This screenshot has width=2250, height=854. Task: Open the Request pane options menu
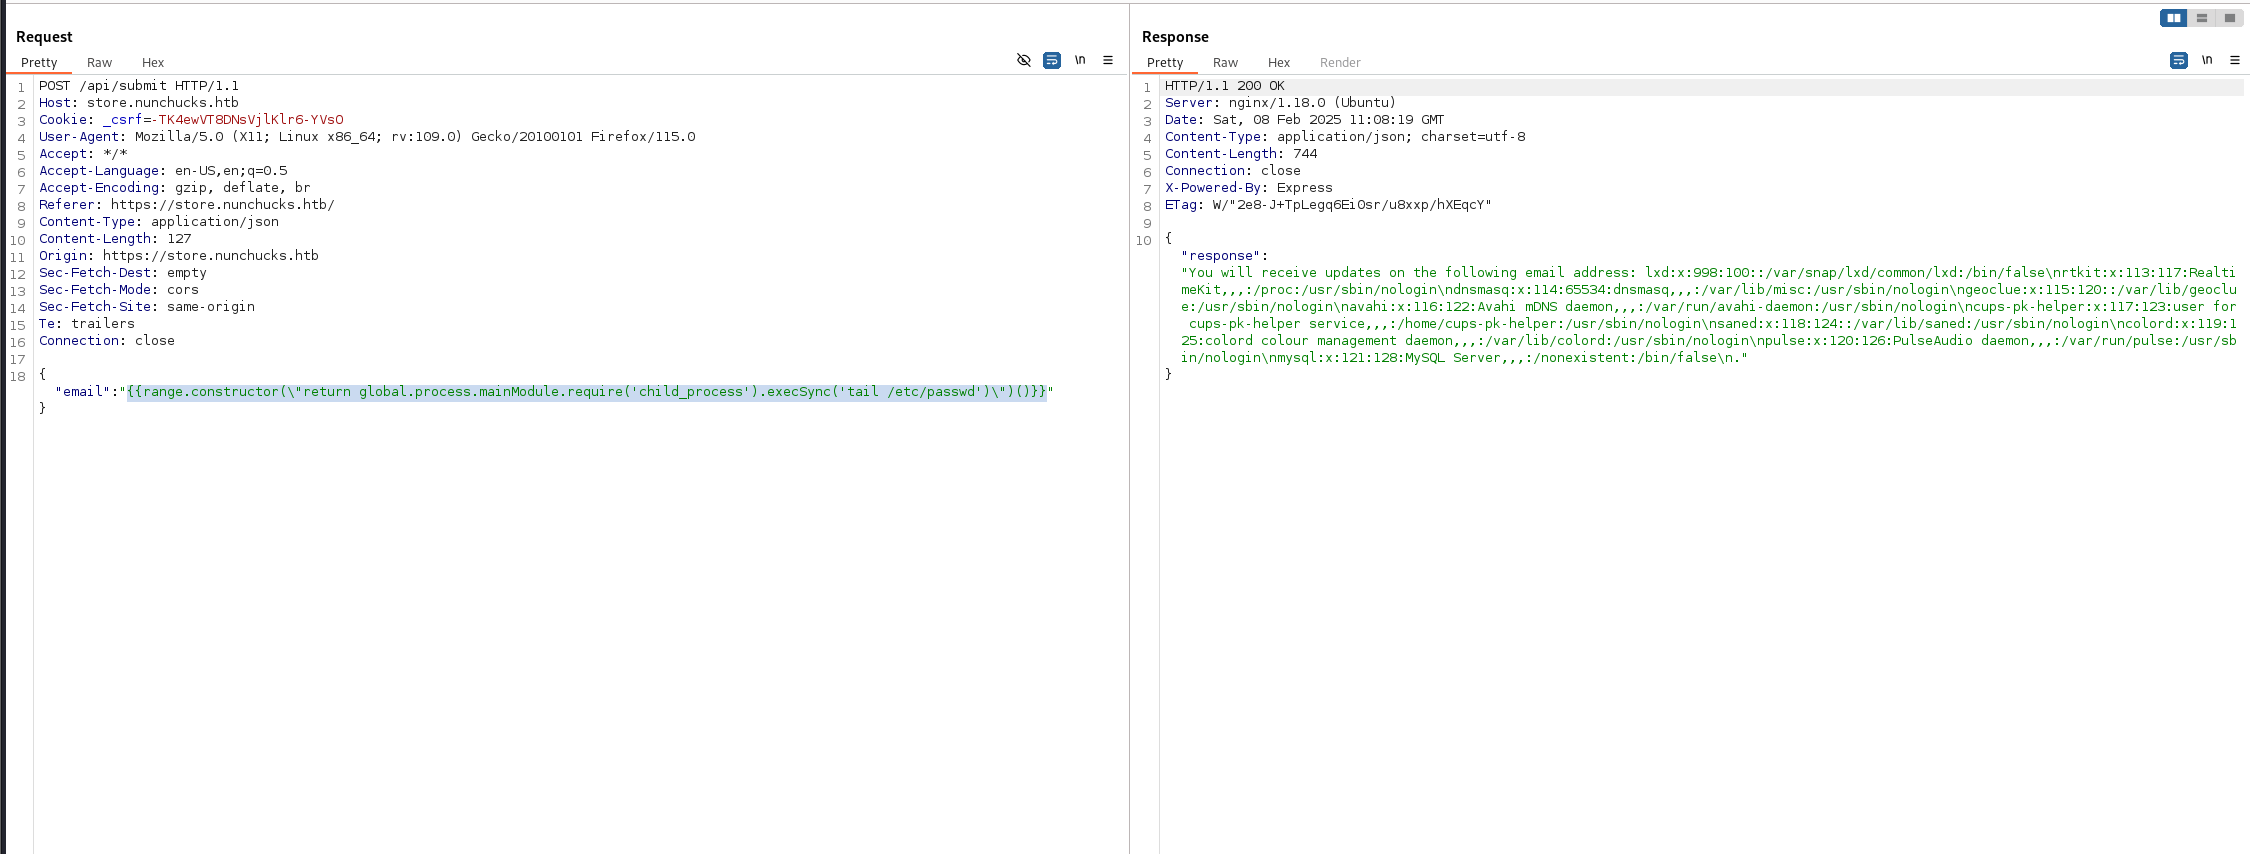pyautogui.click(x=1108, y=60)
